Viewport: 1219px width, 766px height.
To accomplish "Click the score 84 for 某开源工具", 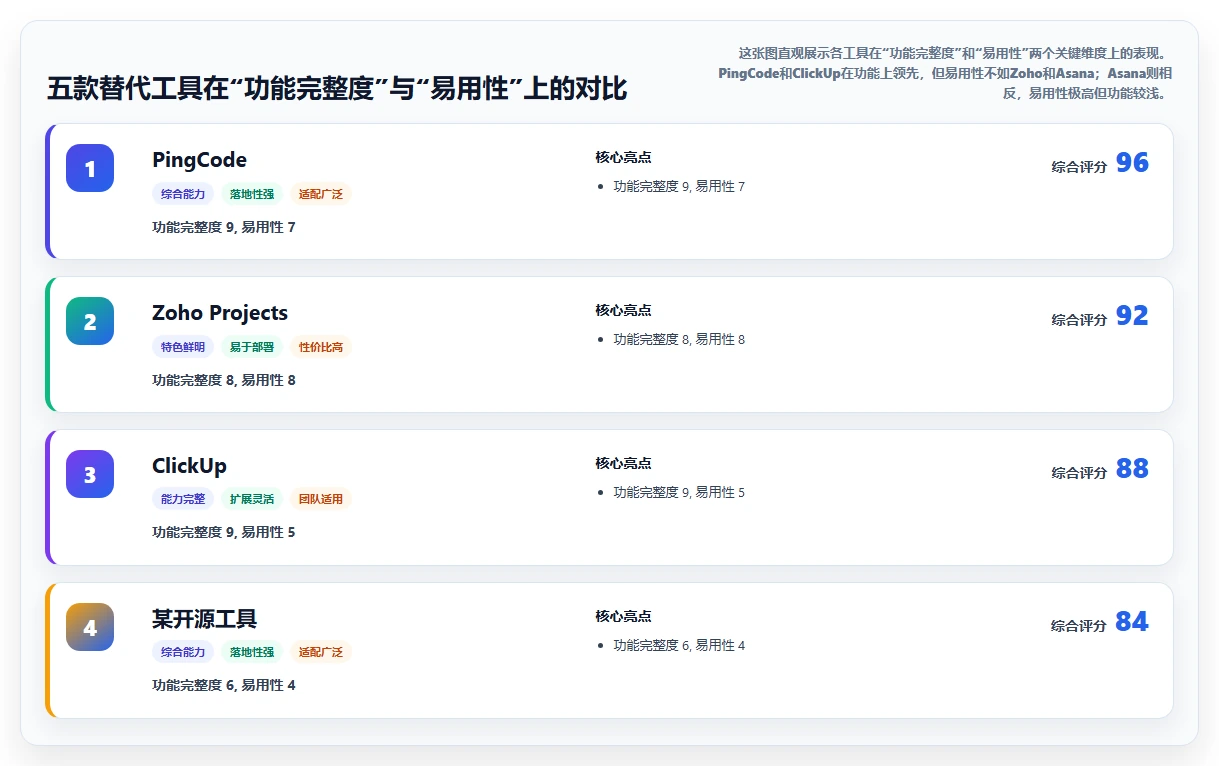I will coord(1132,622).
